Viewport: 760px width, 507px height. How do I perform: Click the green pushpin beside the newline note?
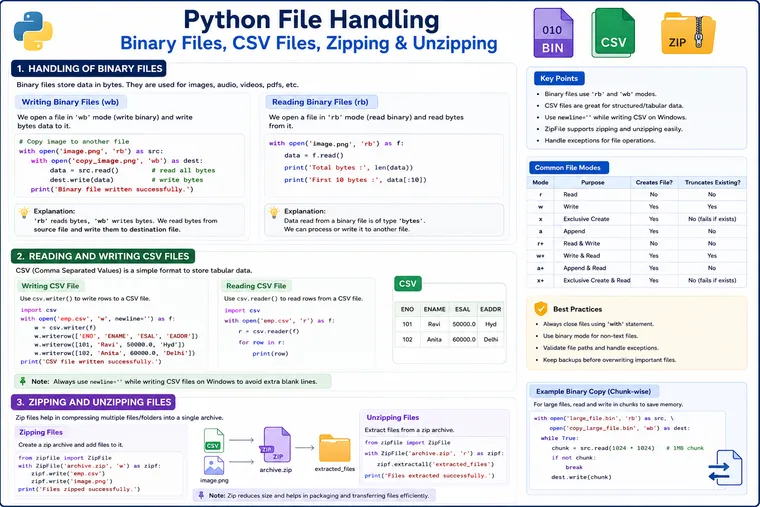tap(22, 381)
